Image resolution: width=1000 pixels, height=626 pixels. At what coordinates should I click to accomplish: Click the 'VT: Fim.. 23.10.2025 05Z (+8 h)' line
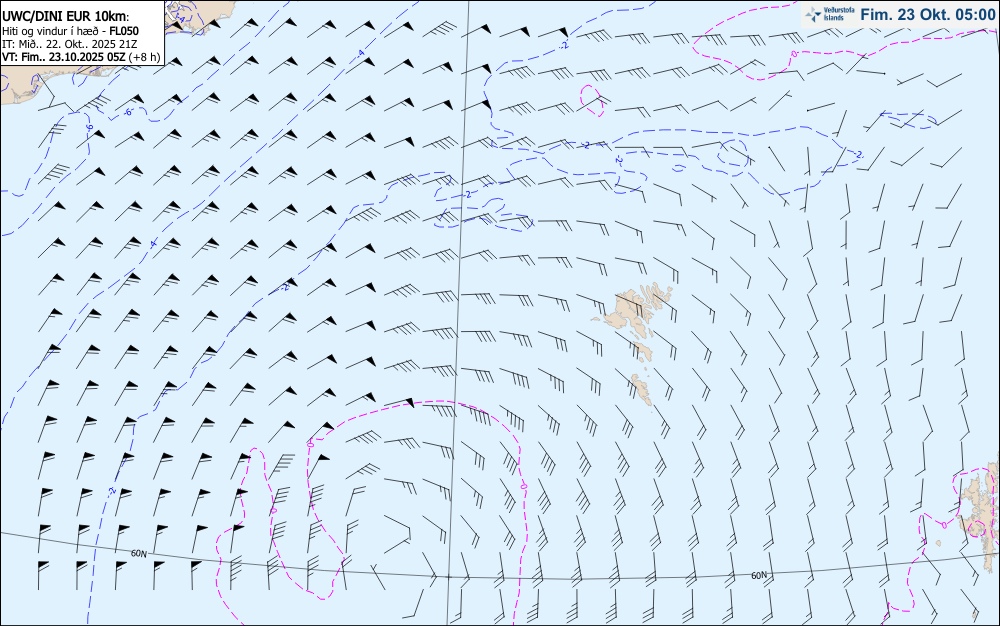81,57
